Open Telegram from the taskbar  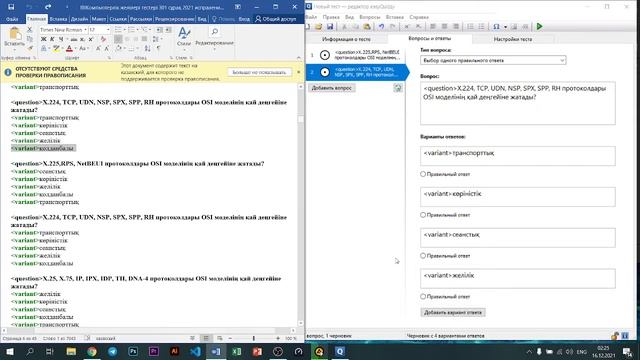(113, 351)
